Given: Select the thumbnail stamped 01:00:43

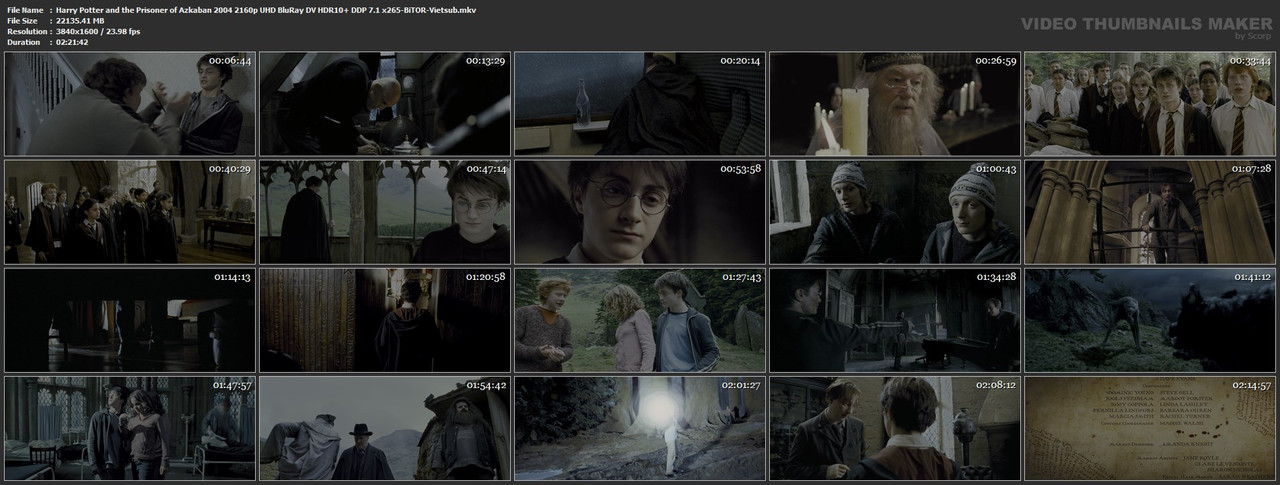Looking at the screenshot, I should tap(895, 212).
